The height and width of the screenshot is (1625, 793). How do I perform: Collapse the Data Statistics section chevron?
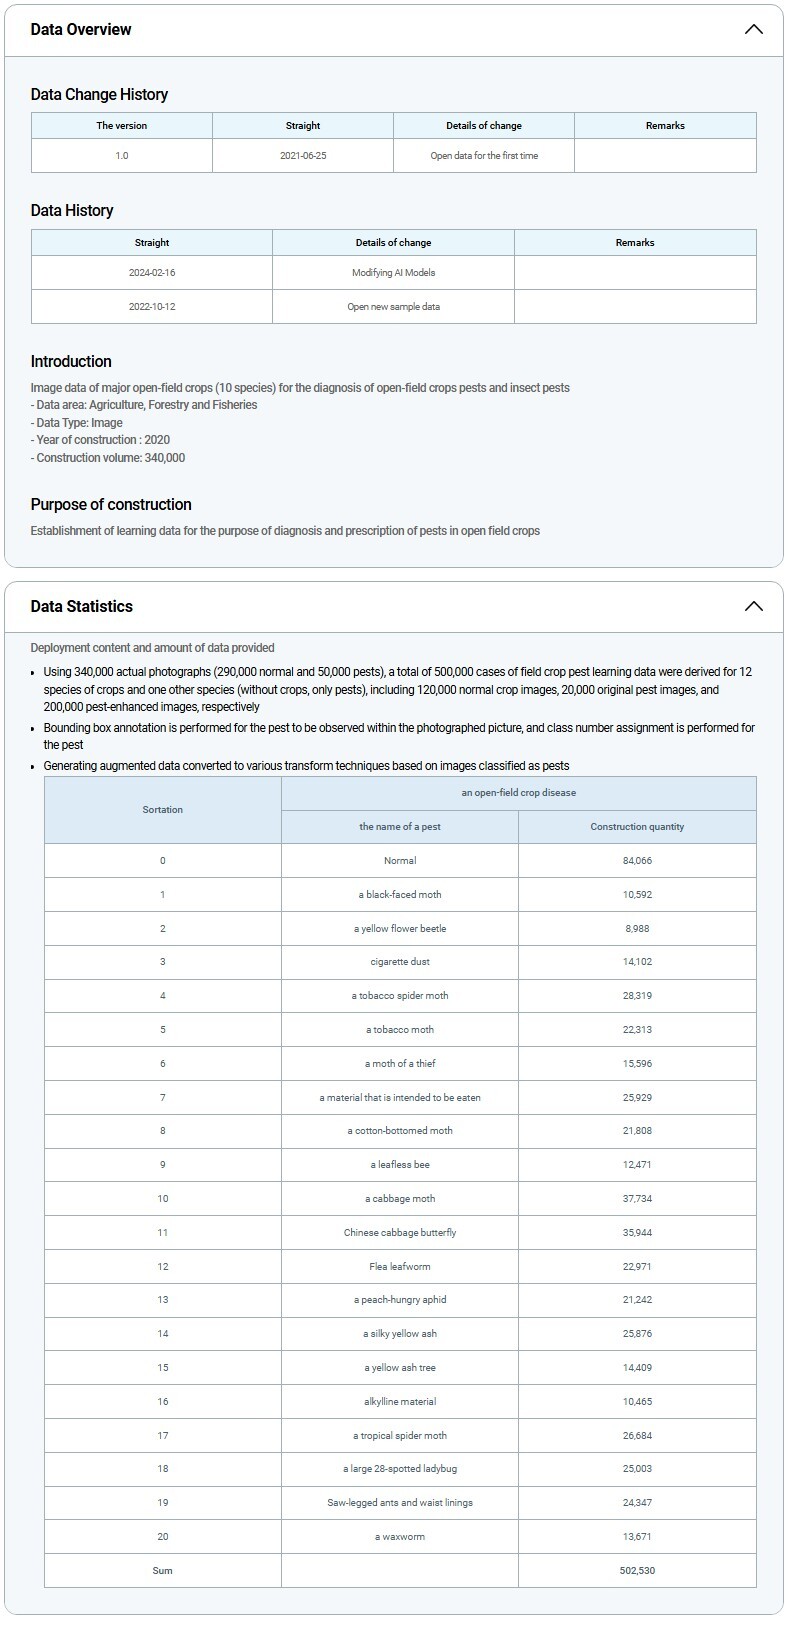tap(753, 607)
